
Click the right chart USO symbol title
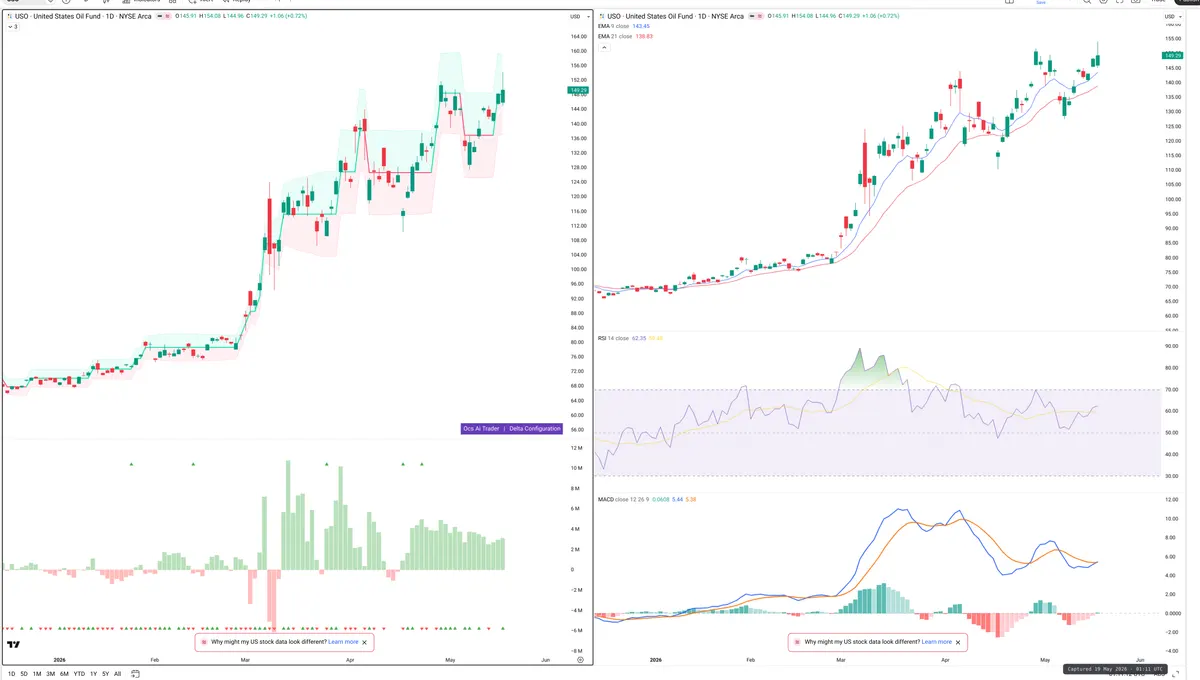[675, 17]
